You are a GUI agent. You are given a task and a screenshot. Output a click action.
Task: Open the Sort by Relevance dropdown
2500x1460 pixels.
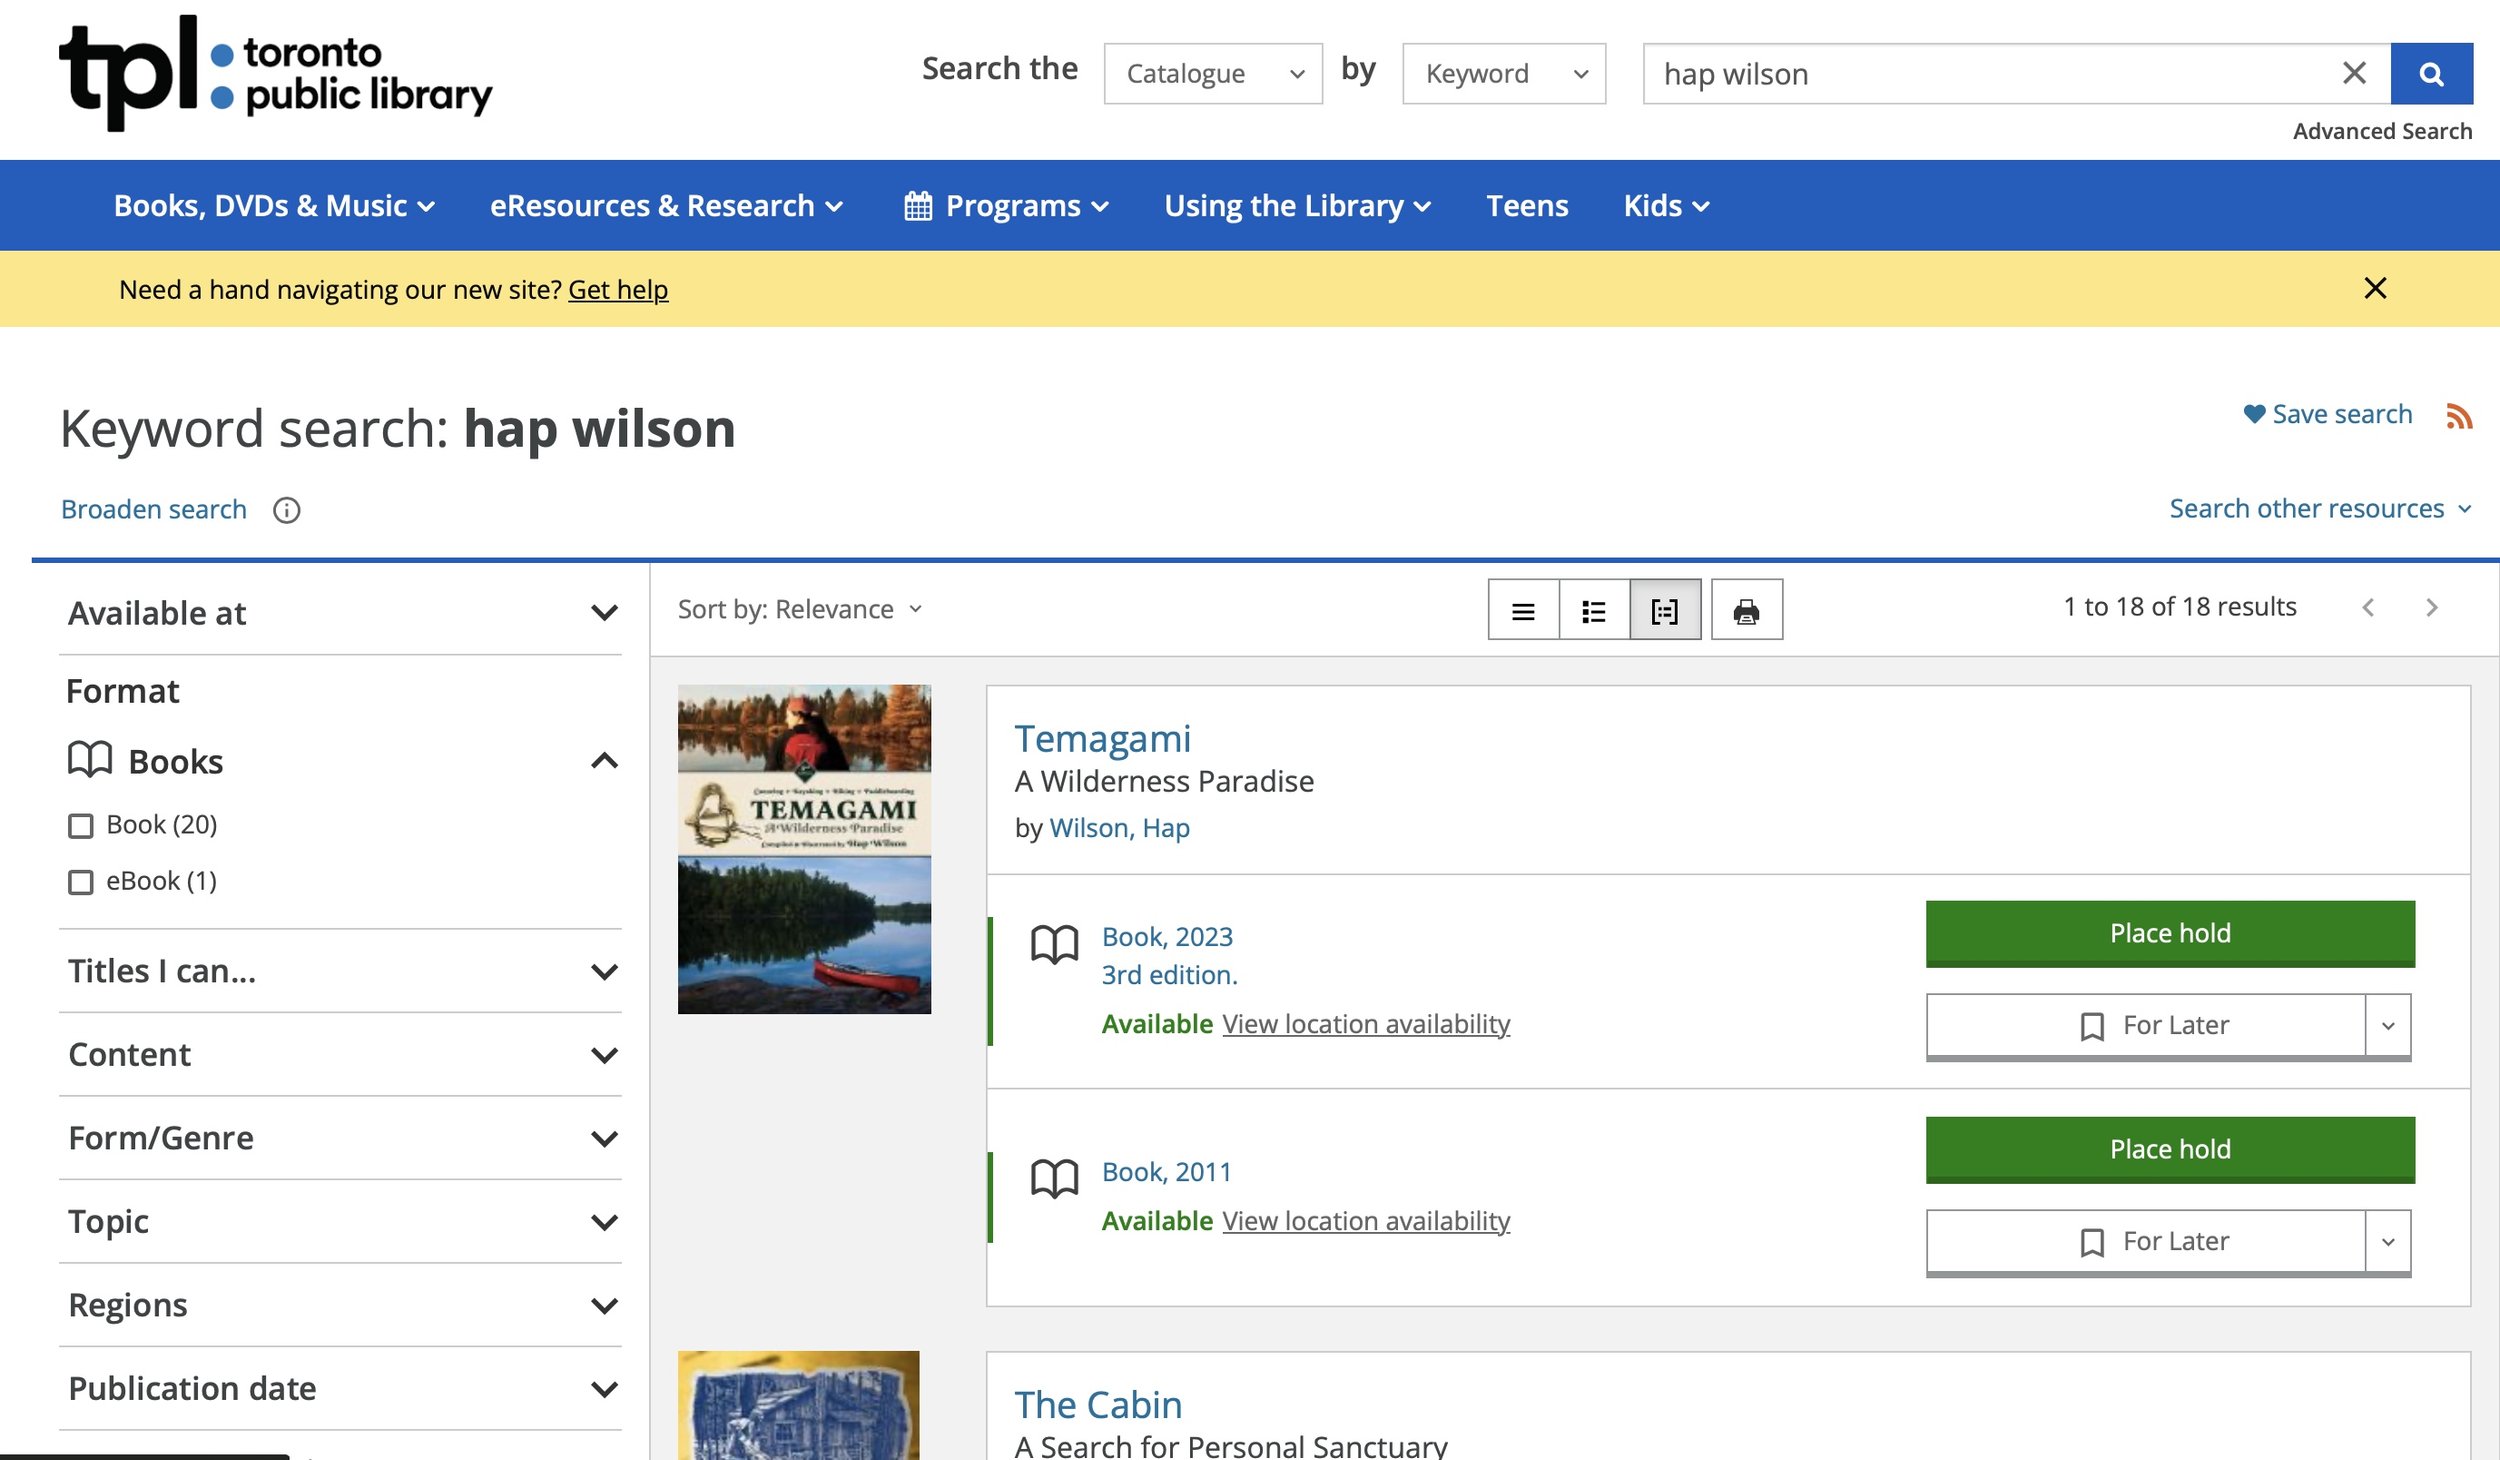(x=800, y=610)
